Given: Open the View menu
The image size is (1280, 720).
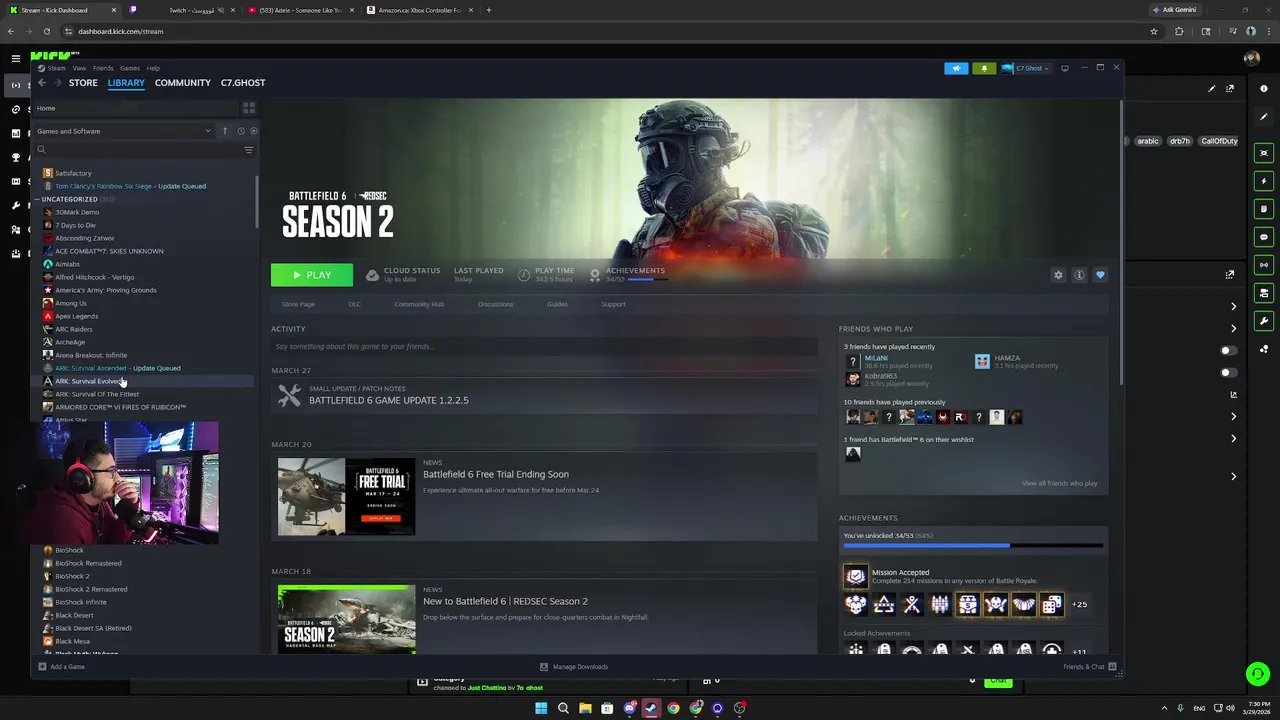Looking at the screenshot, I should point(79,68).
